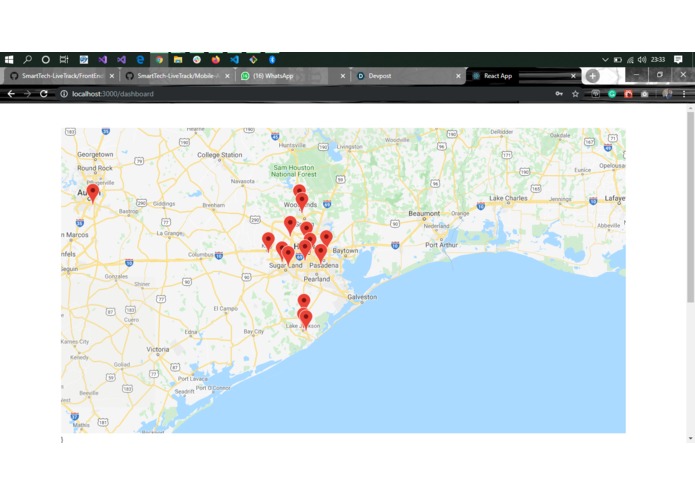Switch to Firefox on the taskbar
This screenshot has width=695, height=494.
tap(216, 59)
